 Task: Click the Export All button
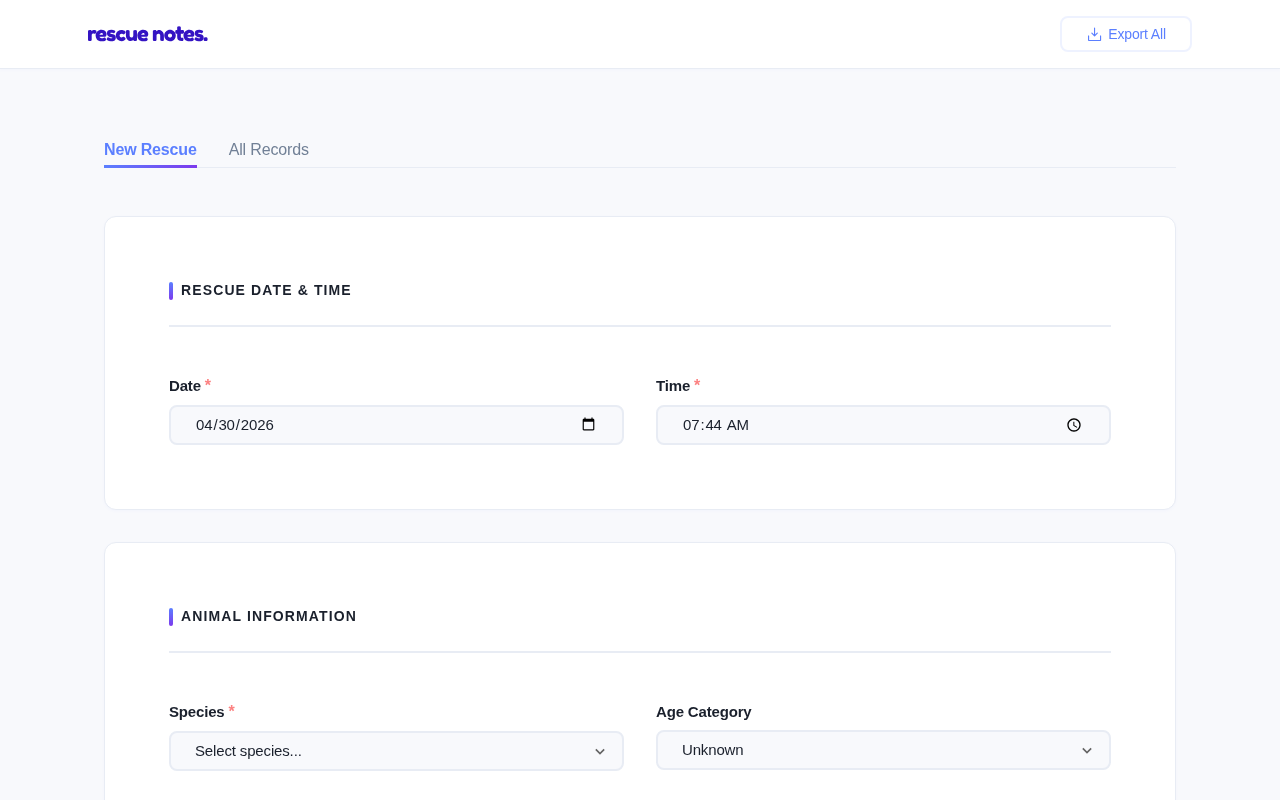1126,34
